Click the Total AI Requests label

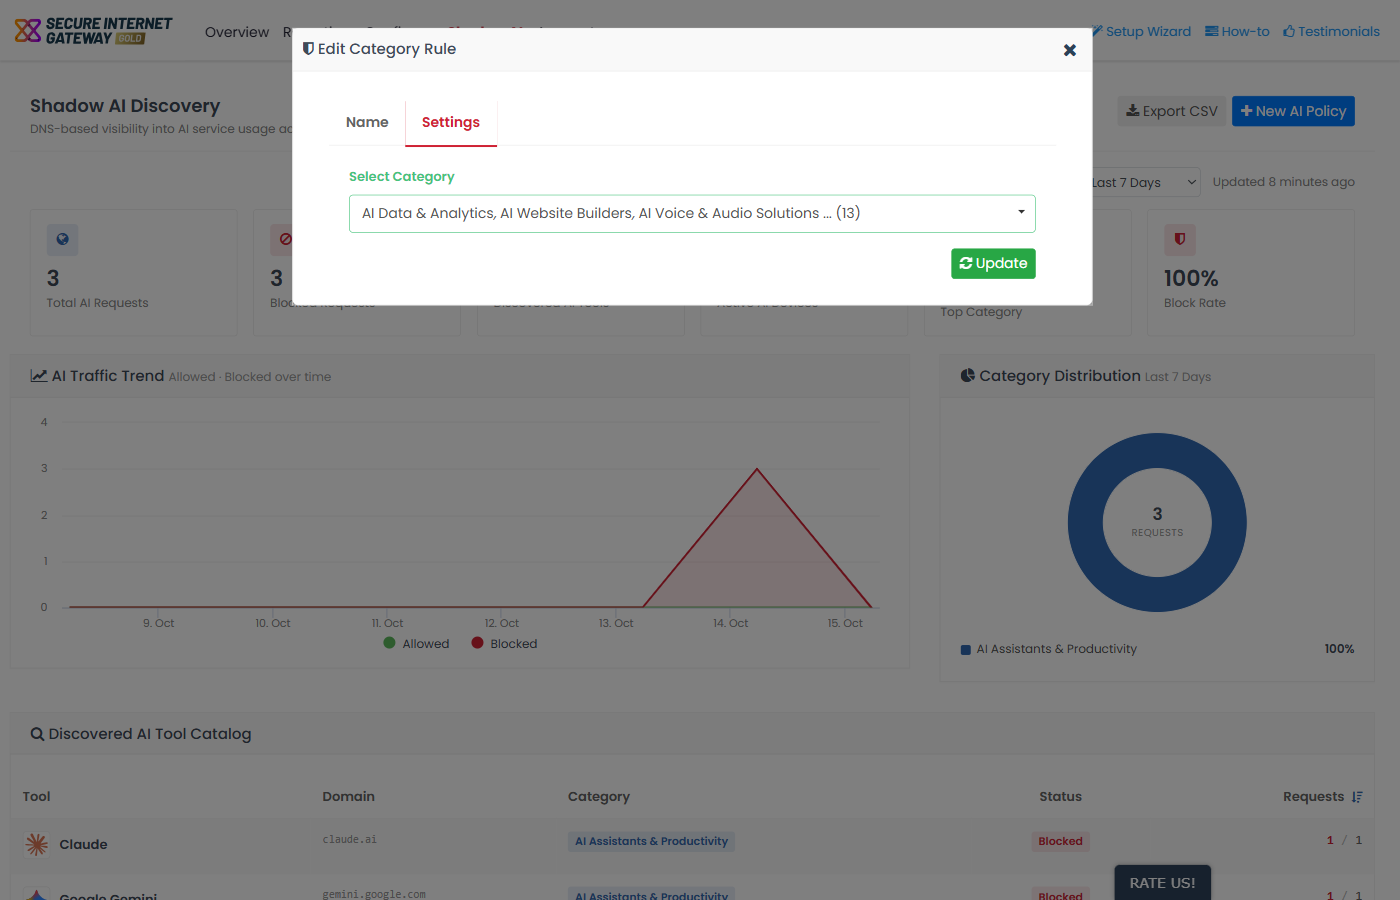[x=97, y=303]
